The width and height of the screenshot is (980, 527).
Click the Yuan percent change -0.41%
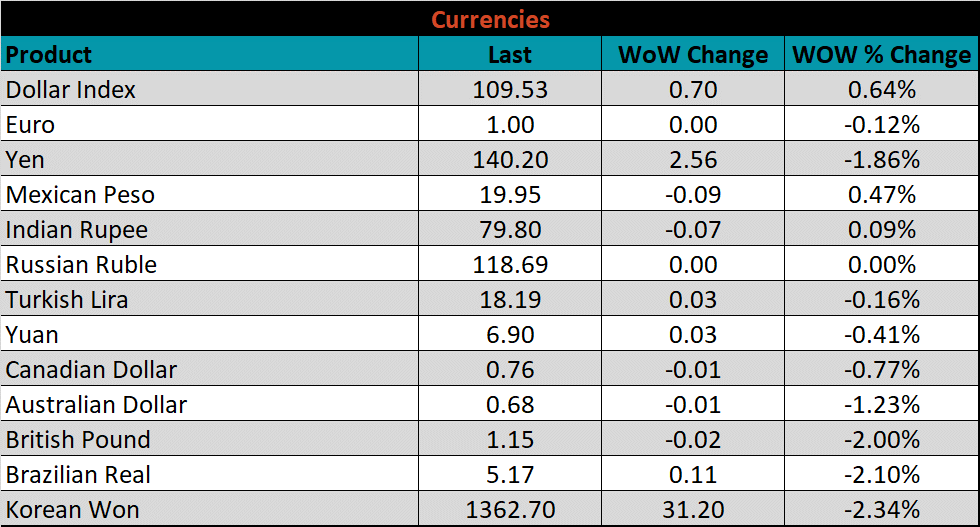(881, 335)
